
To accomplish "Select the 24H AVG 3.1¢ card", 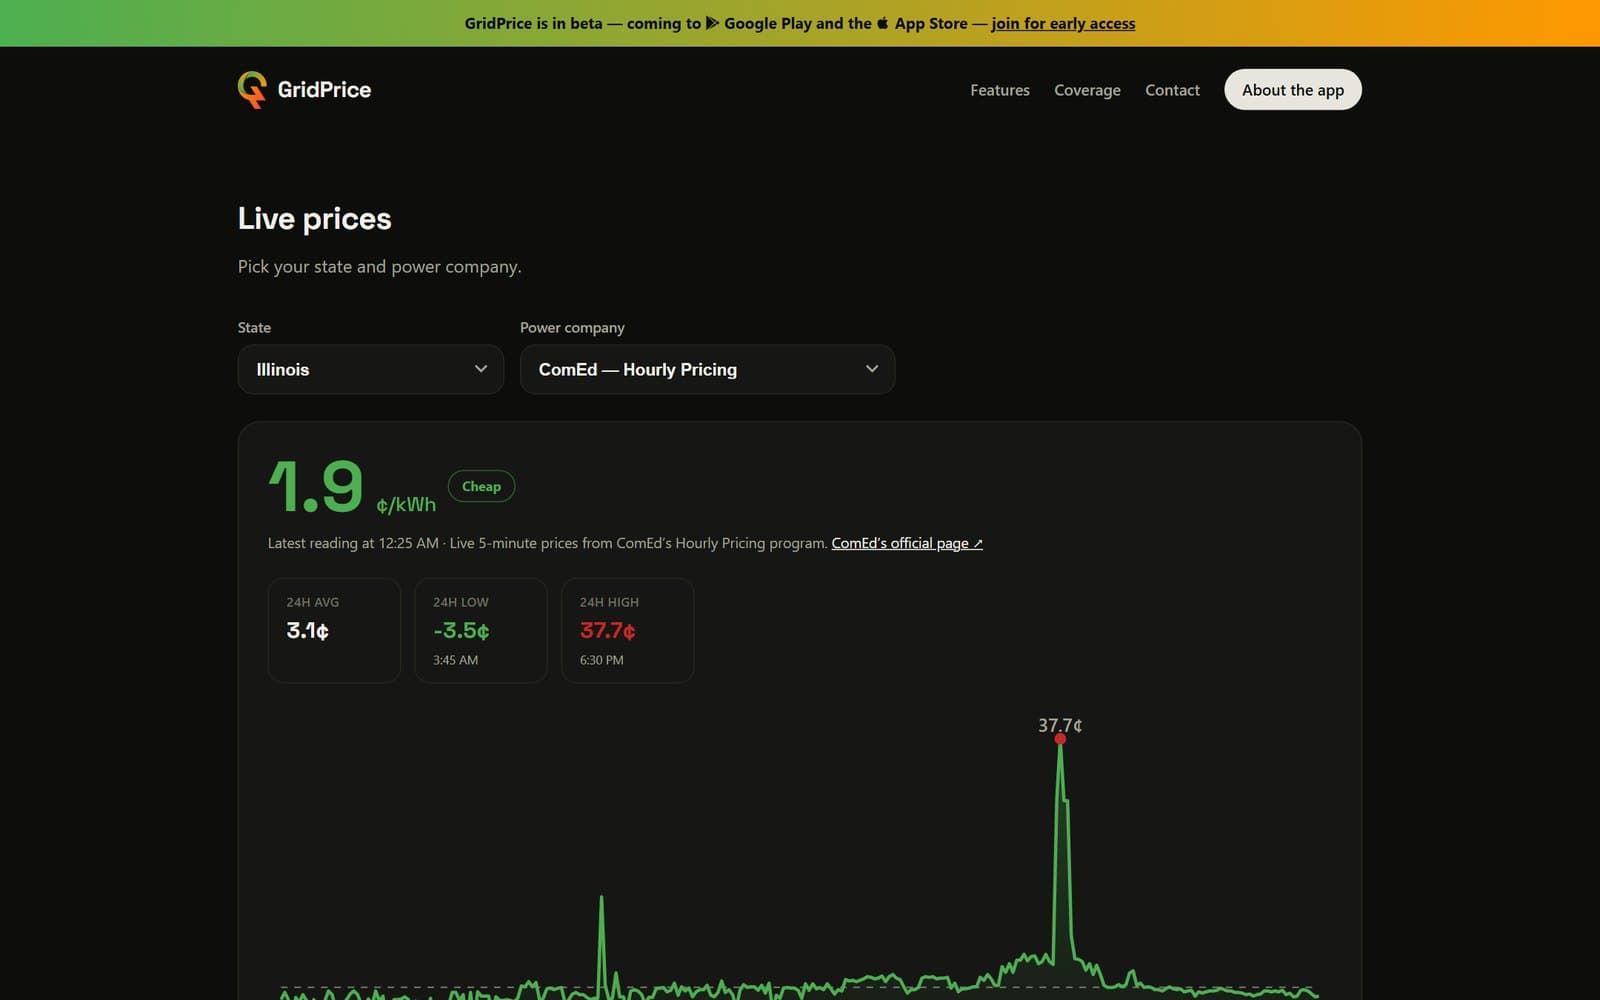I will (334, 630).
